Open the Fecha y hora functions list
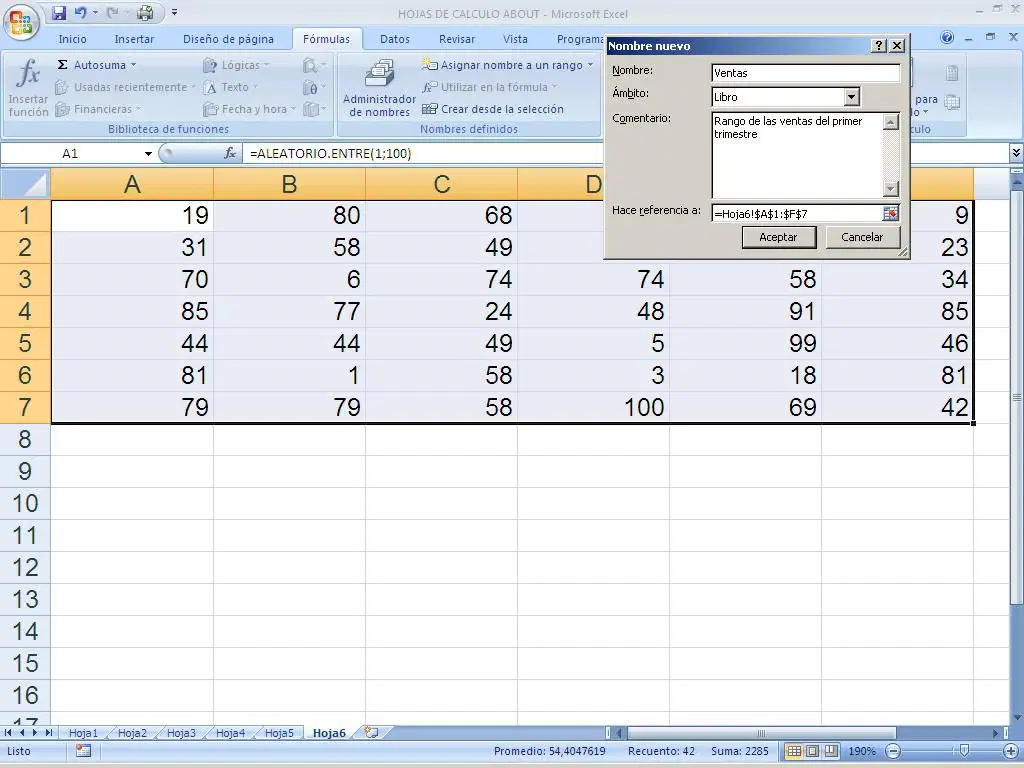The height and width of the screenshot is (768, 1024). coord(249,109)
